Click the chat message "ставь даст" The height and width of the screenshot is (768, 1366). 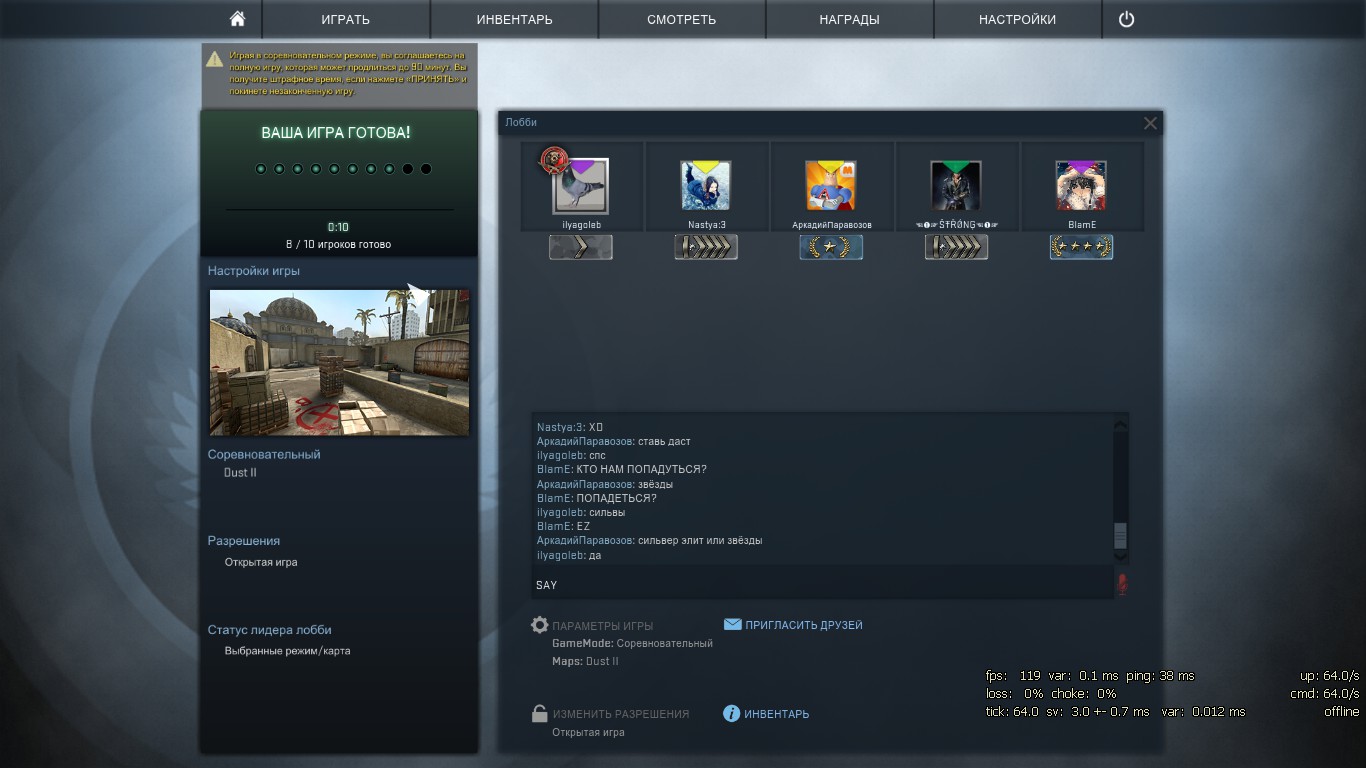pyautogui.click(x=664, y=441)
